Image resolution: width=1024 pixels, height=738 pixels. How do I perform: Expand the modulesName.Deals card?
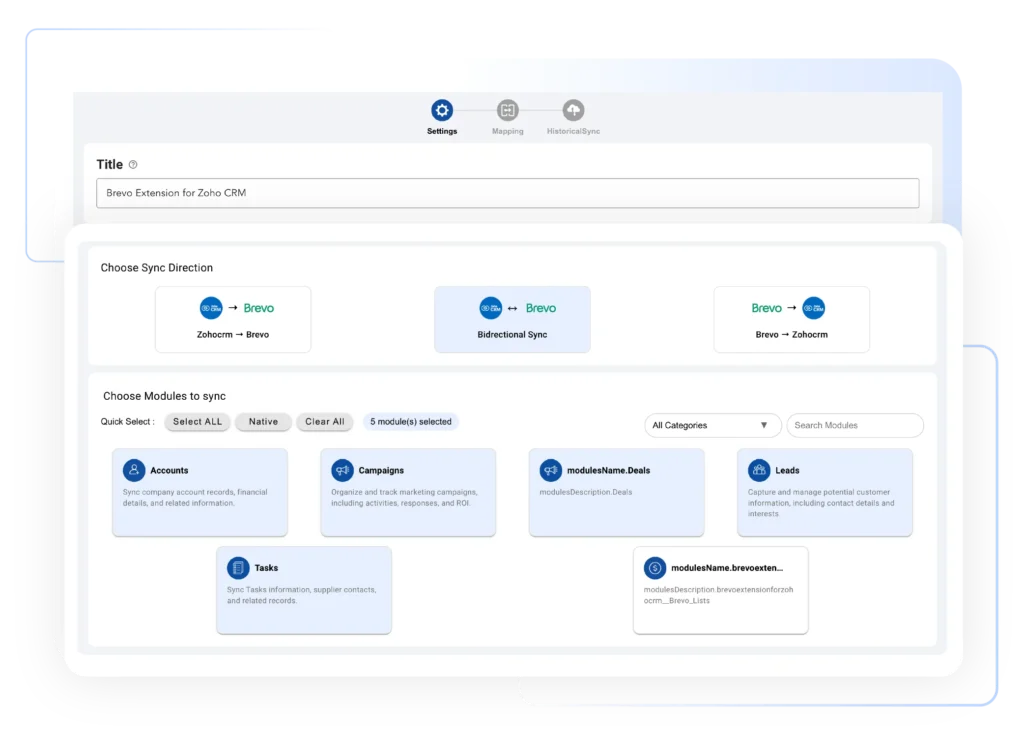(x=616, y=490)
